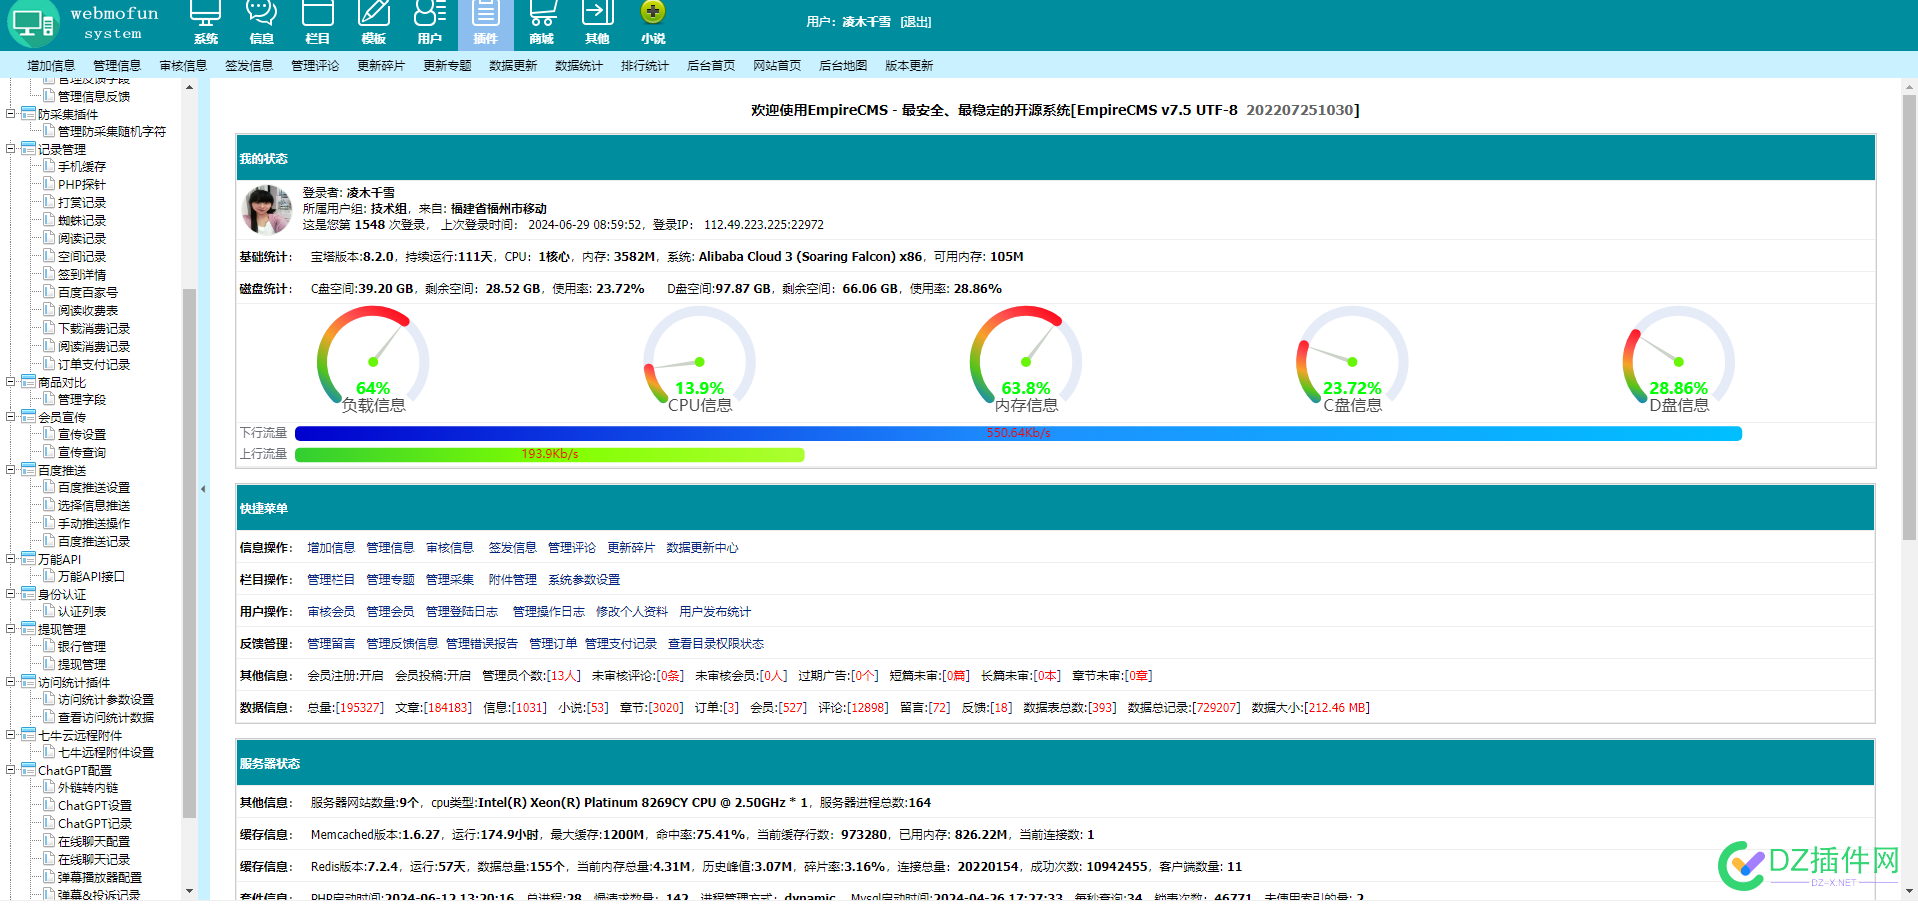Click the page icon beside PHP探针

[49, 184]
